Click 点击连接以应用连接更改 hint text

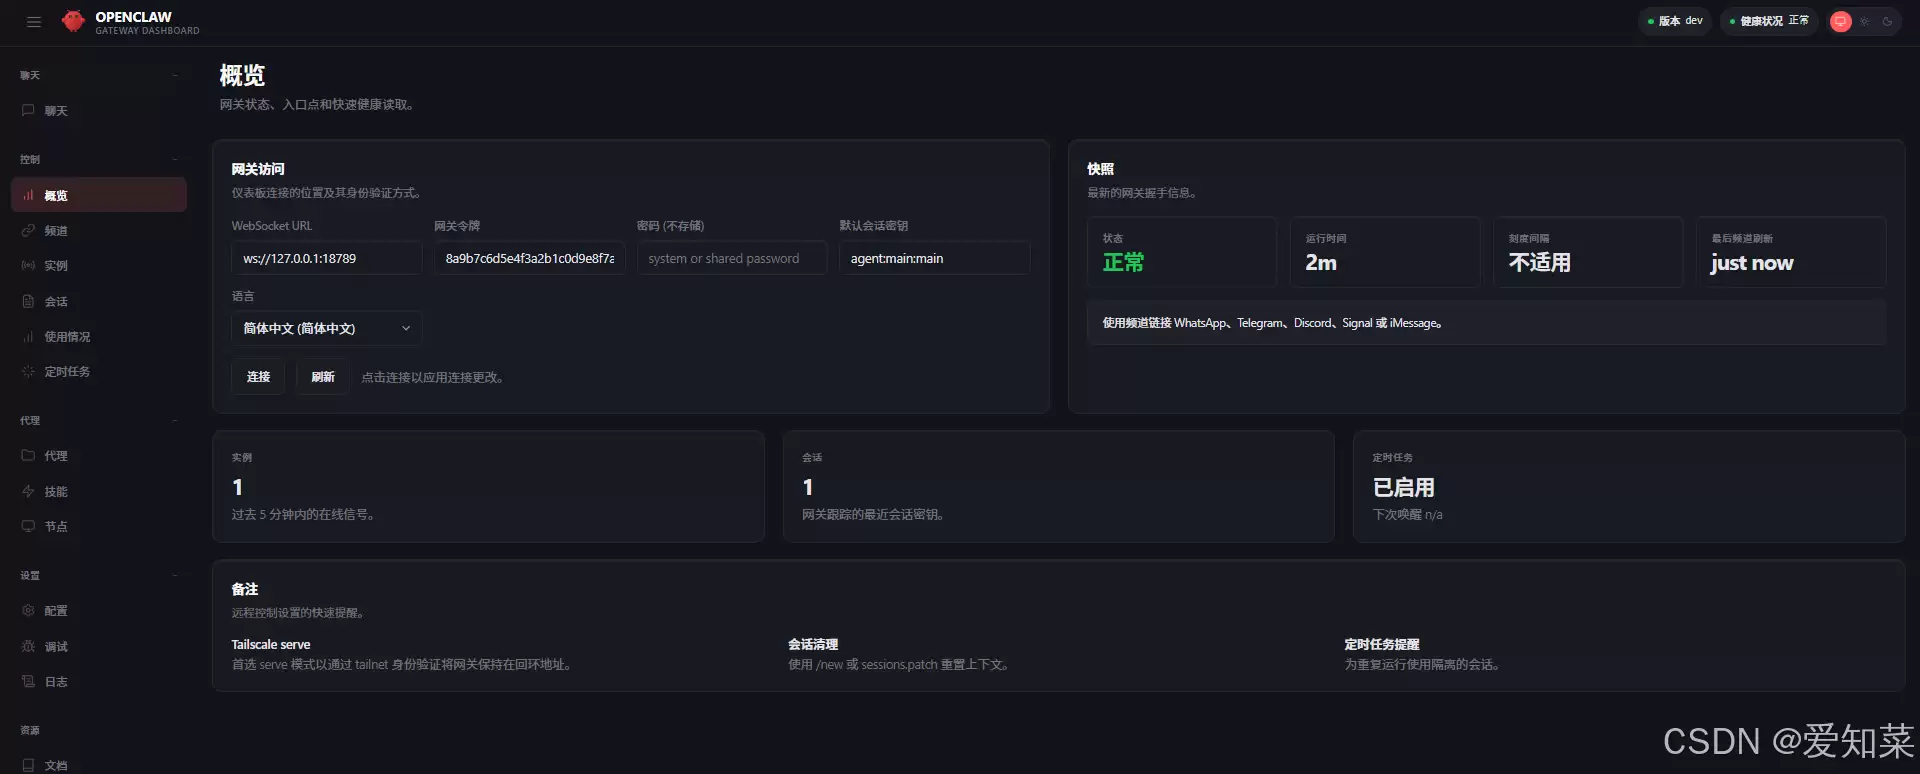point(432,377)
